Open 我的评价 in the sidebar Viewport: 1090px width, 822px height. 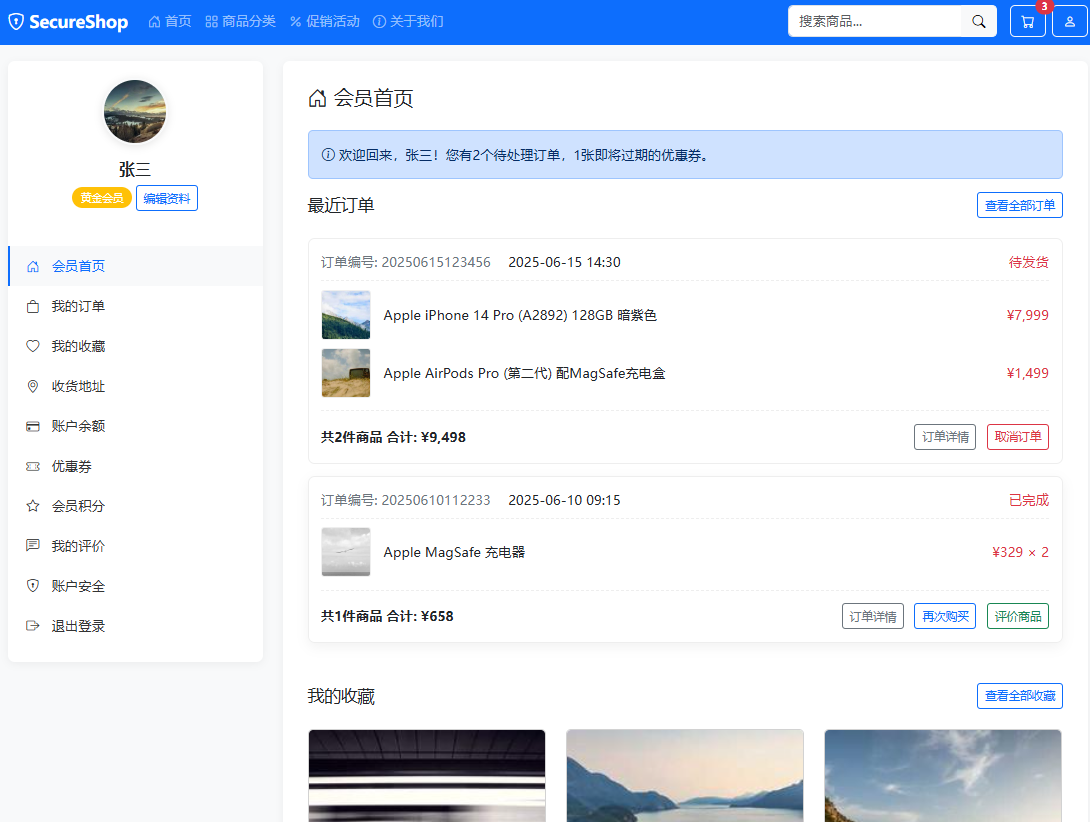[136, 546]
